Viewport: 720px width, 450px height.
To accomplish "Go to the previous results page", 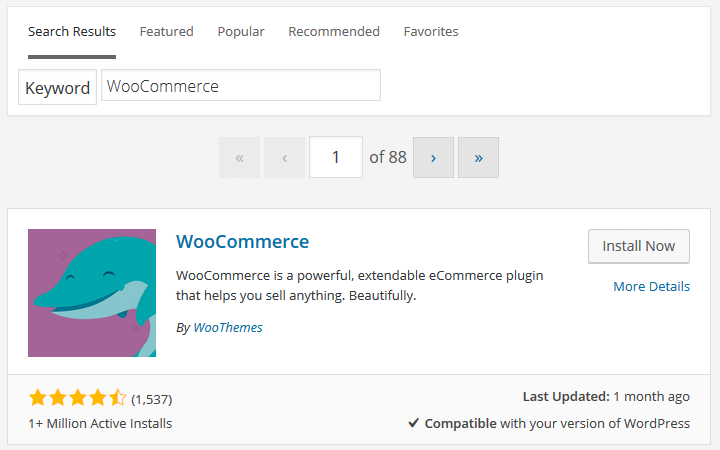I will (284, 158).
